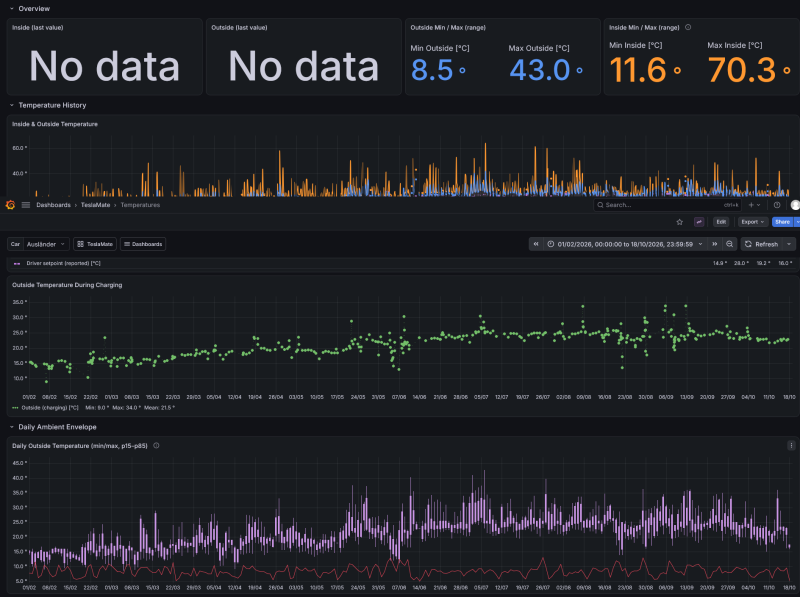Click the Min Outside value 8.5

438,70
